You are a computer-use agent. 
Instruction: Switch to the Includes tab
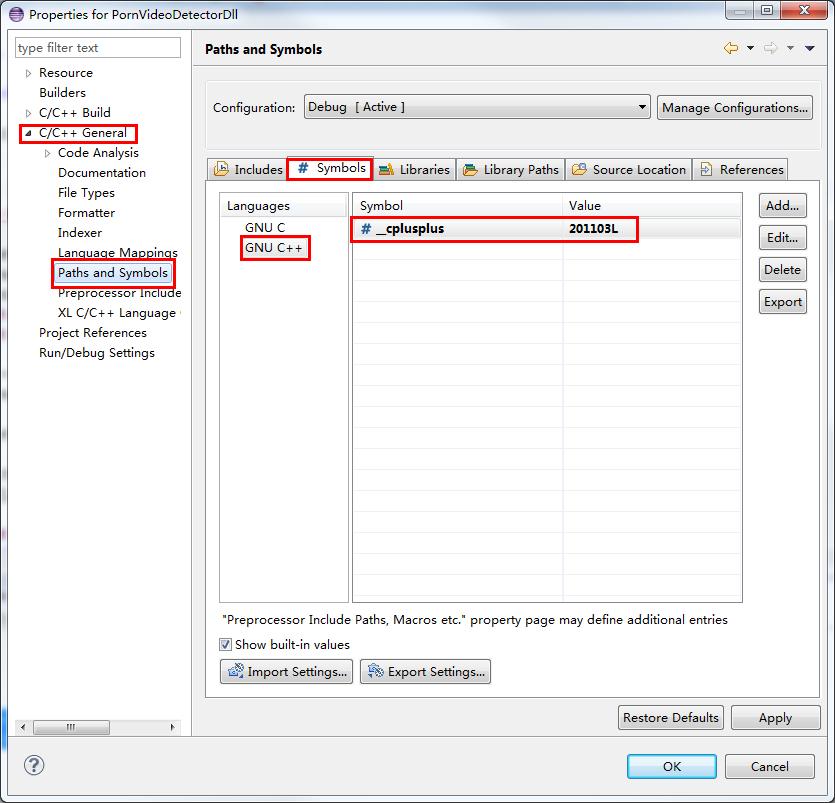point(248,169)
